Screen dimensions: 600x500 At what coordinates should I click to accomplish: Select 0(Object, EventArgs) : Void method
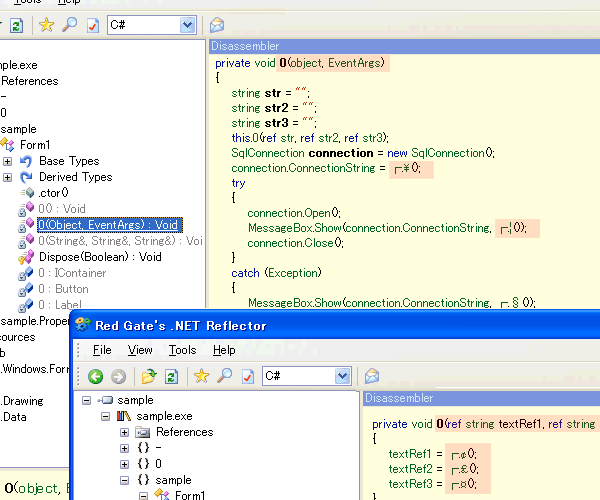click(109, 225)
